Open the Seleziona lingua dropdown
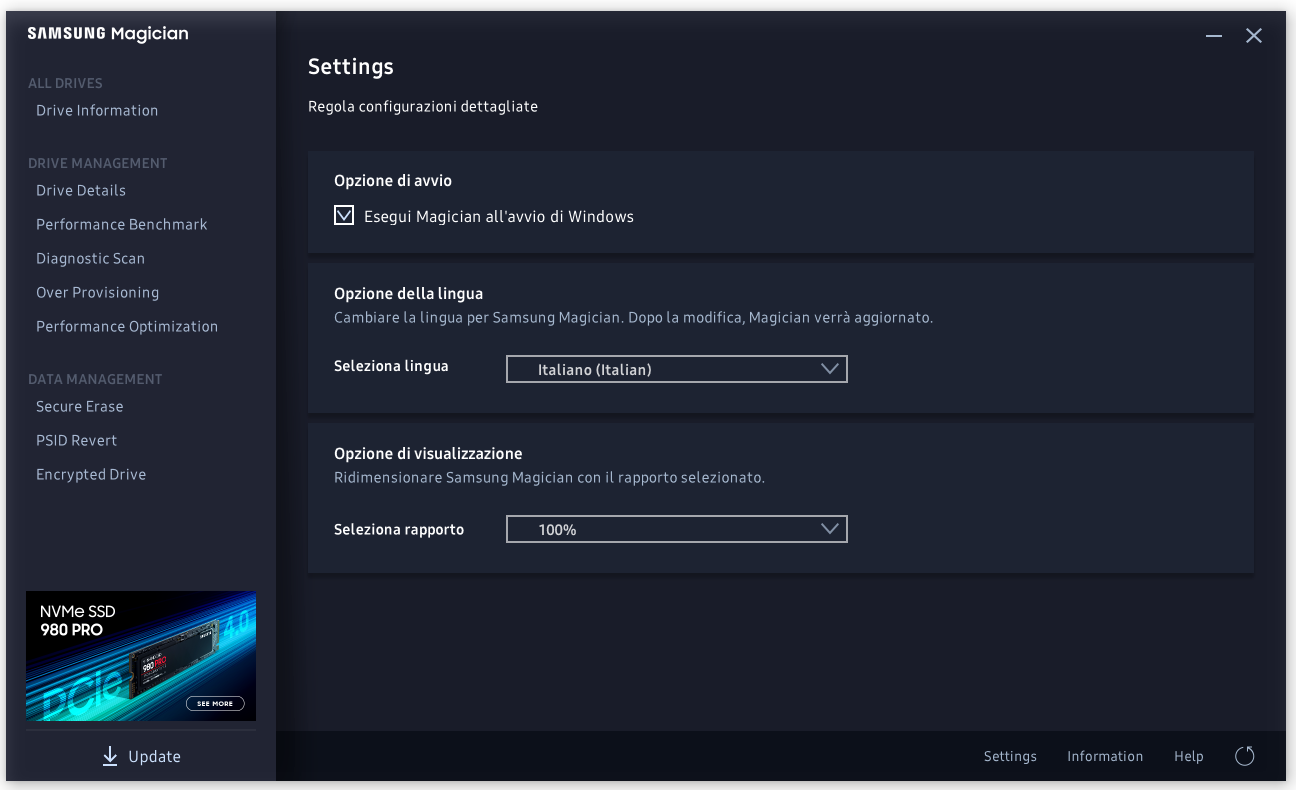The image size is (1296, 790). pos(676,369)
